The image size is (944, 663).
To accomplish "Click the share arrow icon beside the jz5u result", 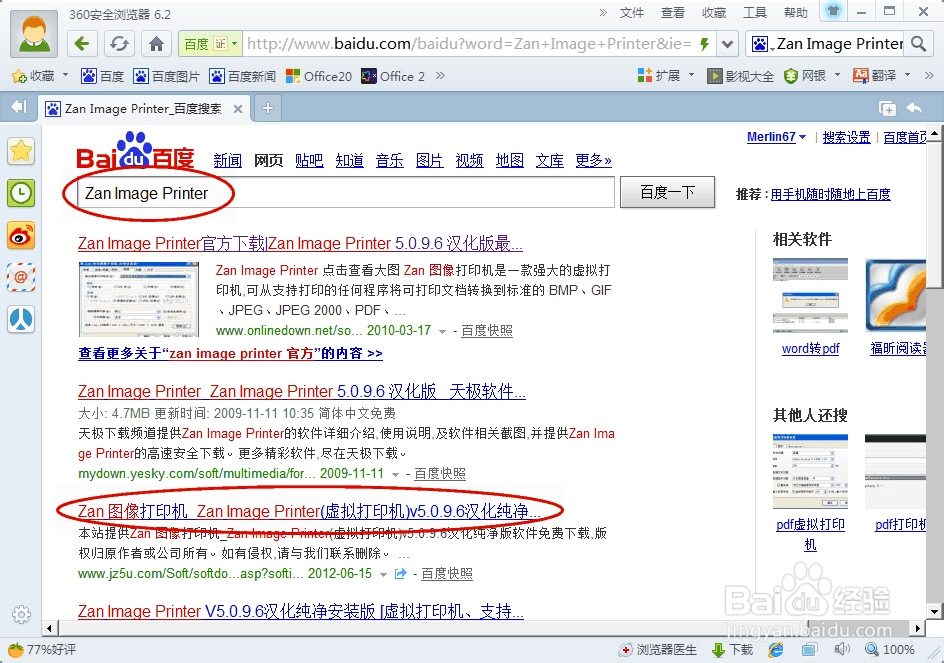I will pos(400,574).
